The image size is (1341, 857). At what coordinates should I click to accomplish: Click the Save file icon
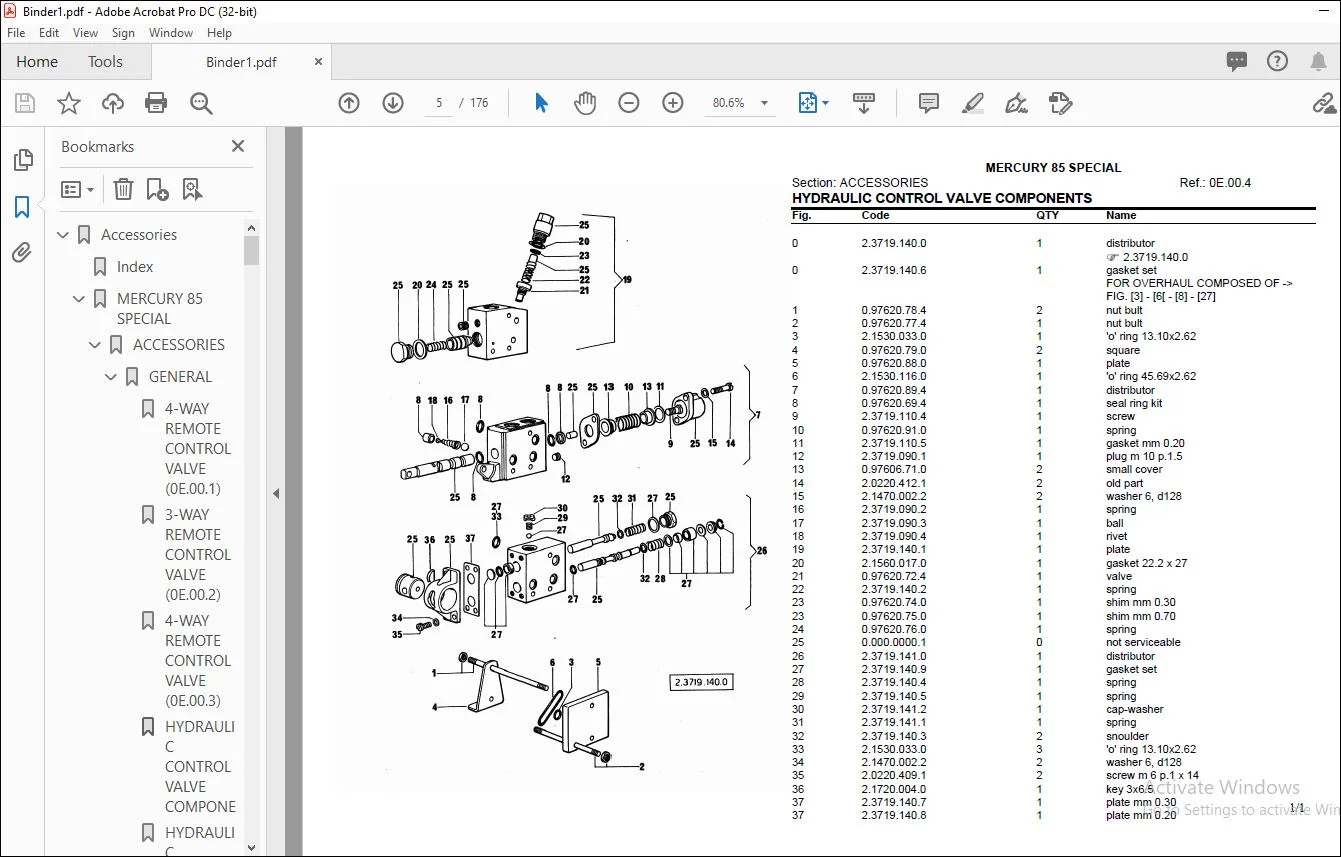coord(25,103)
